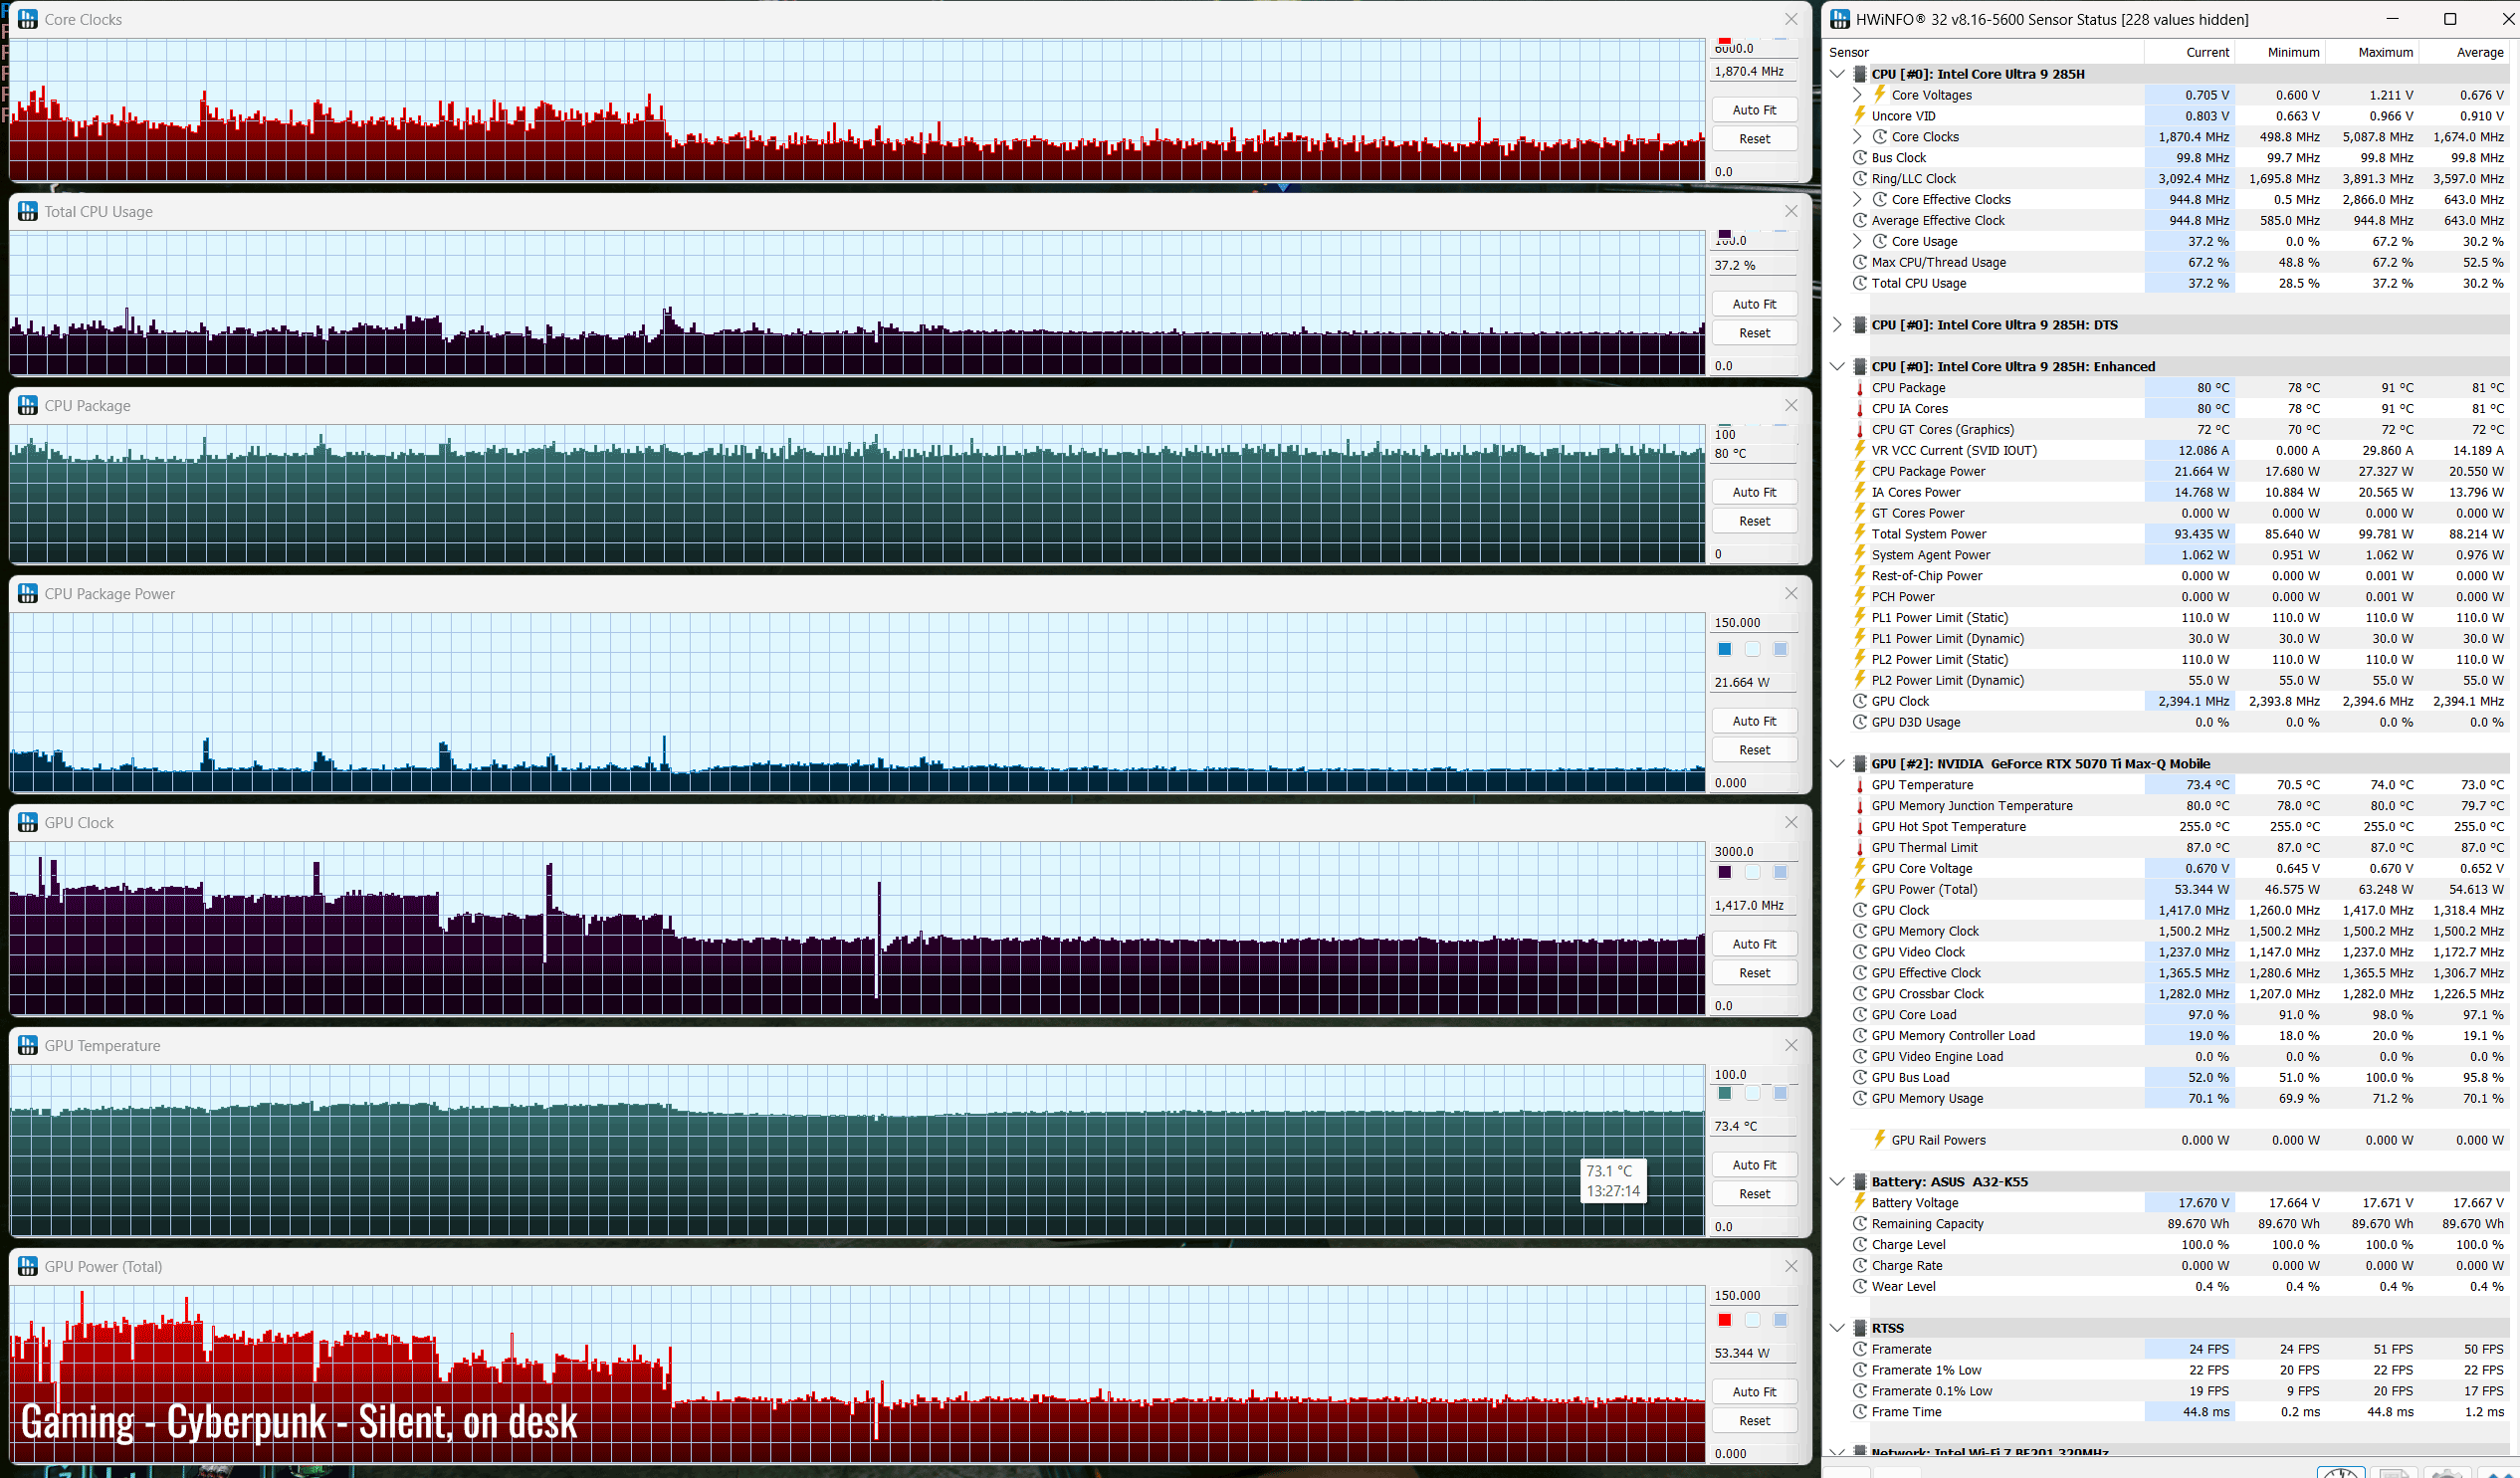The image size is (2520, 1478).
Task: Click the chip icon beside CPU [#0] Intel Core Ultra 9 285H
Action: (1860, 74)
